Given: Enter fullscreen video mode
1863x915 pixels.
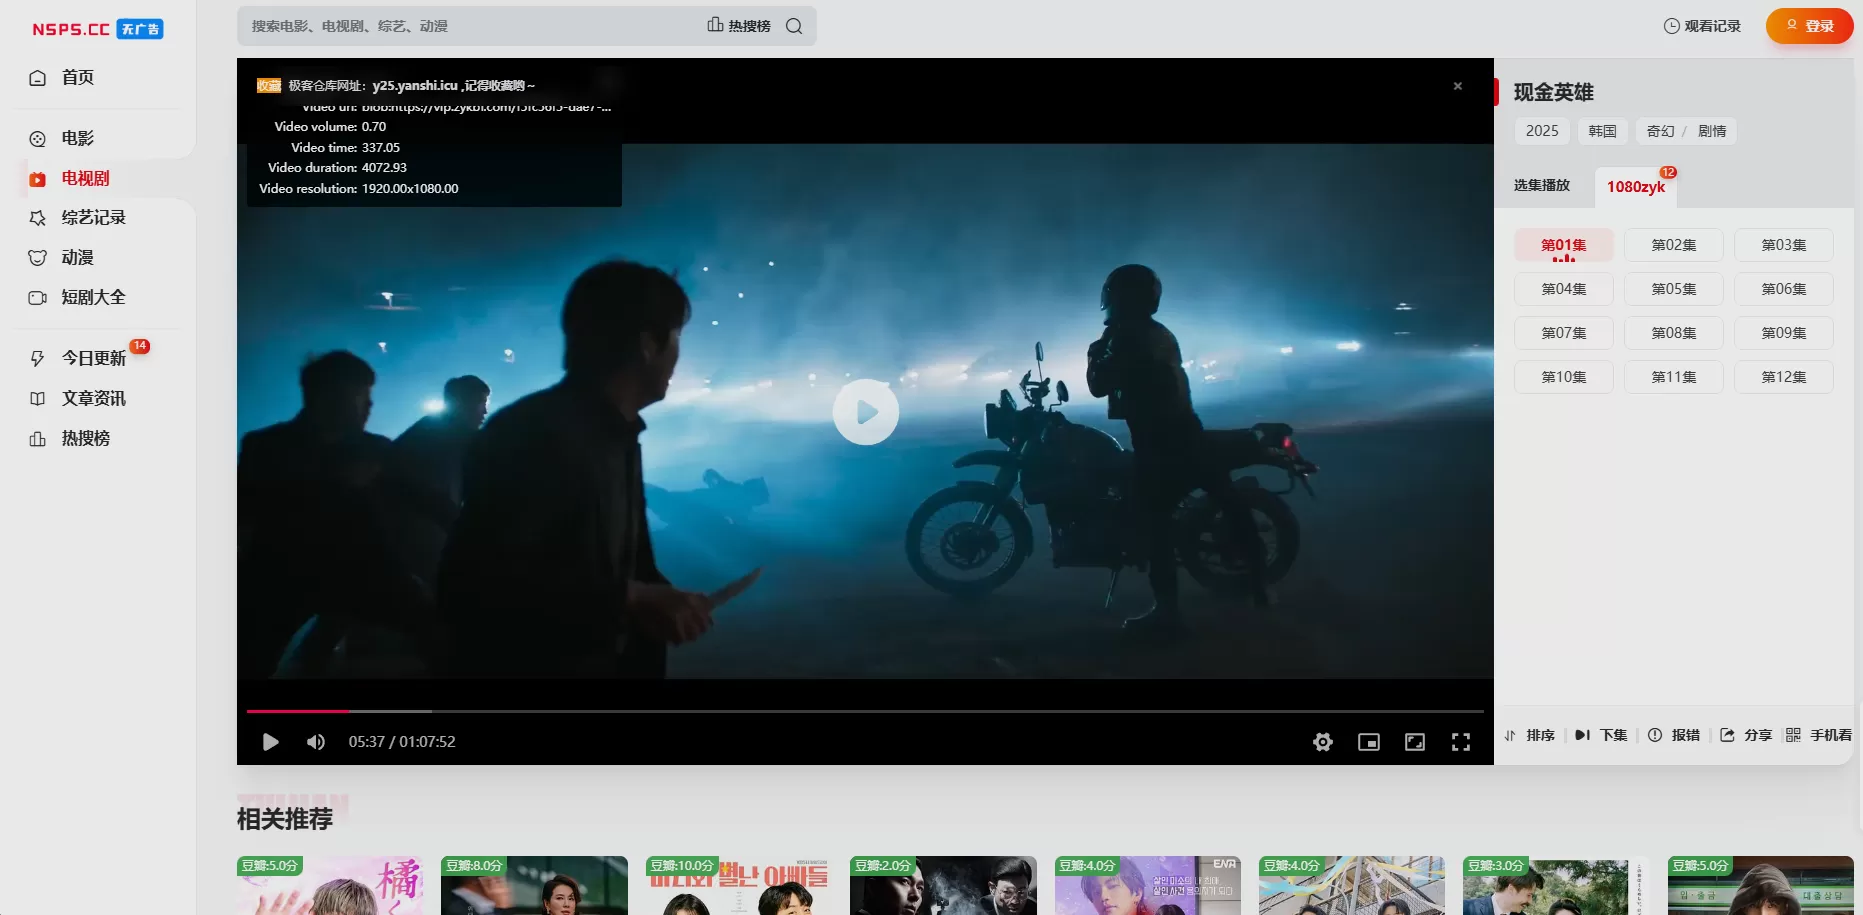Looking at the screenshot, I should coord(1460,742).
